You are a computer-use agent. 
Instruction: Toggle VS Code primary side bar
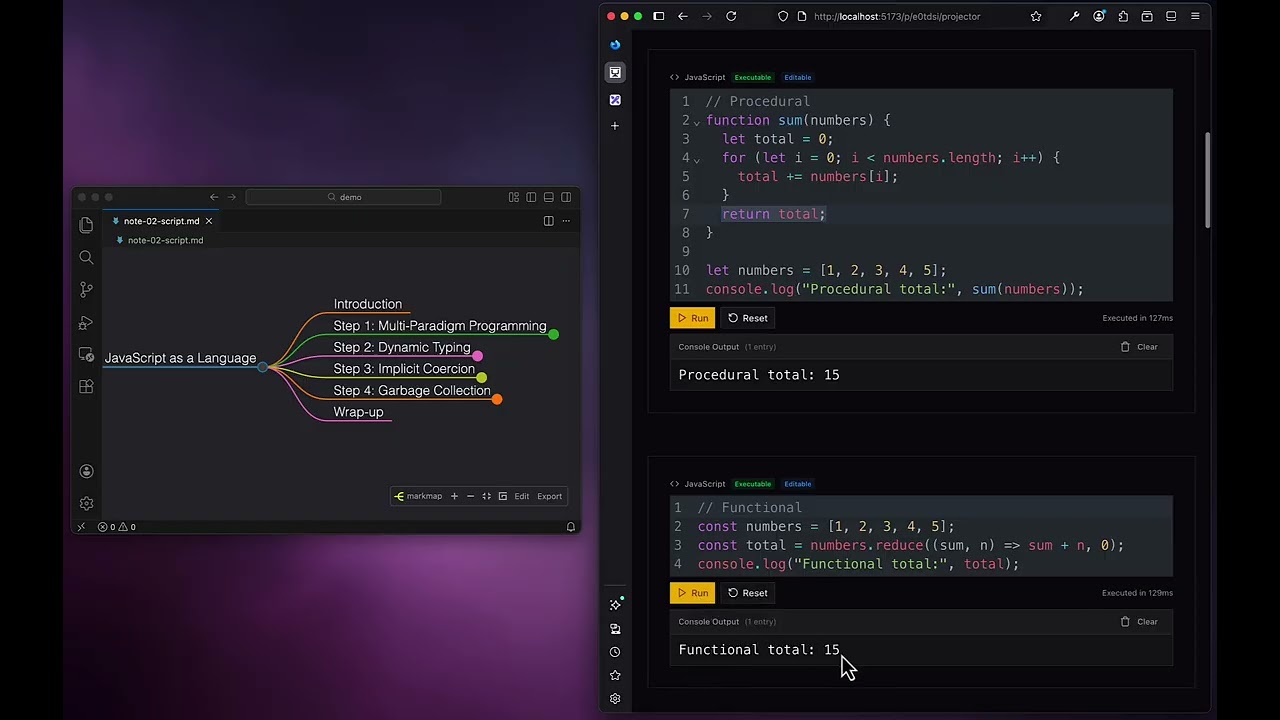(x=531, y=197)
